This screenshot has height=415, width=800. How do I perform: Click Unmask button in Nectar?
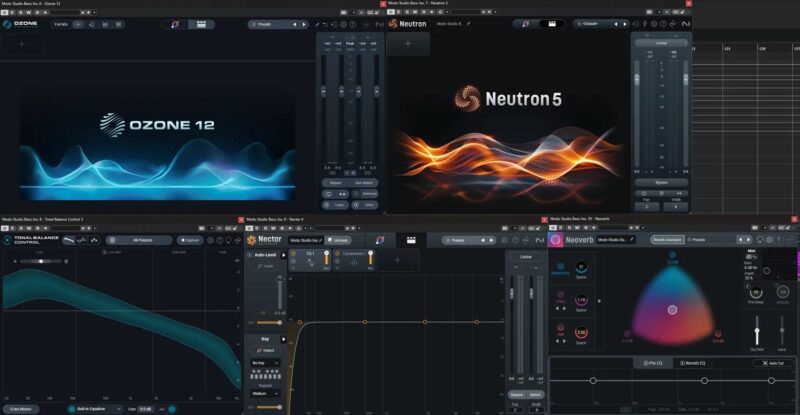pos(339,240)
